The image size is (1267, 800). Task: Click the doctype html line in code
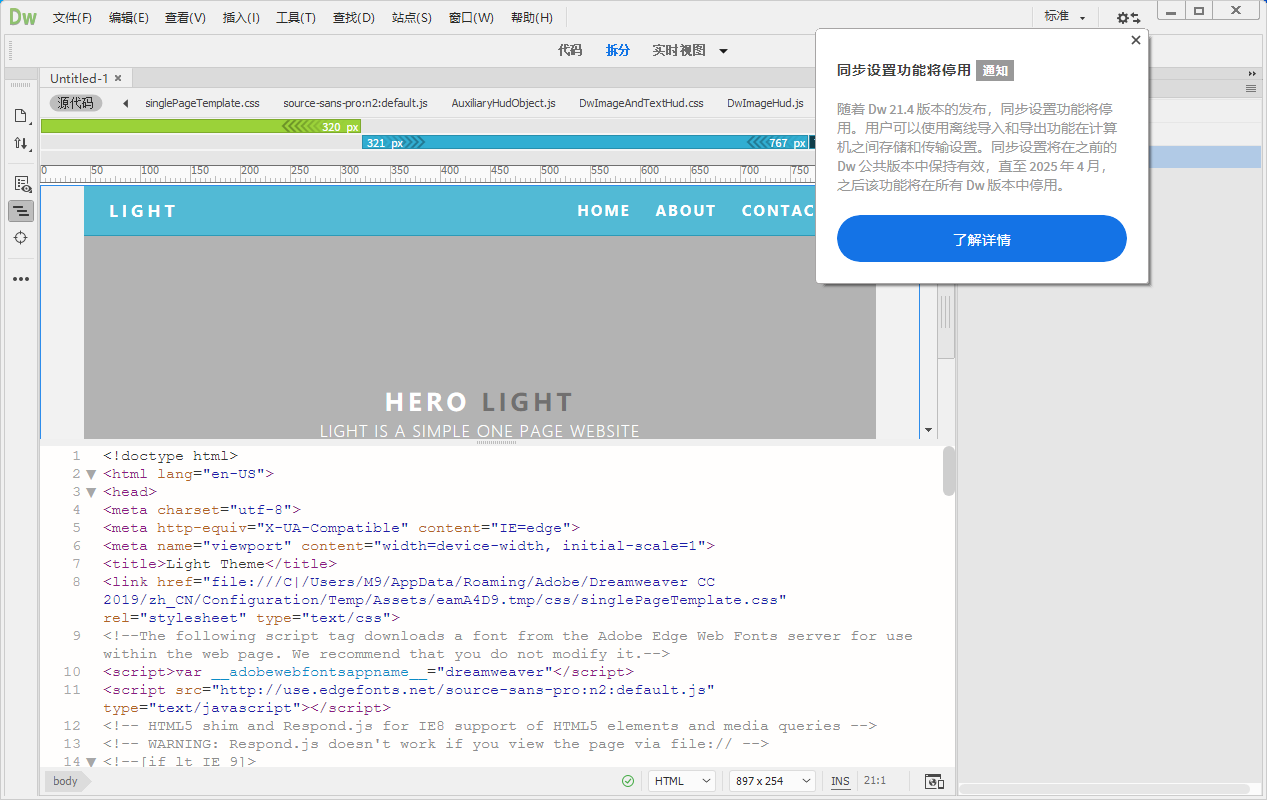pos(170,456)
